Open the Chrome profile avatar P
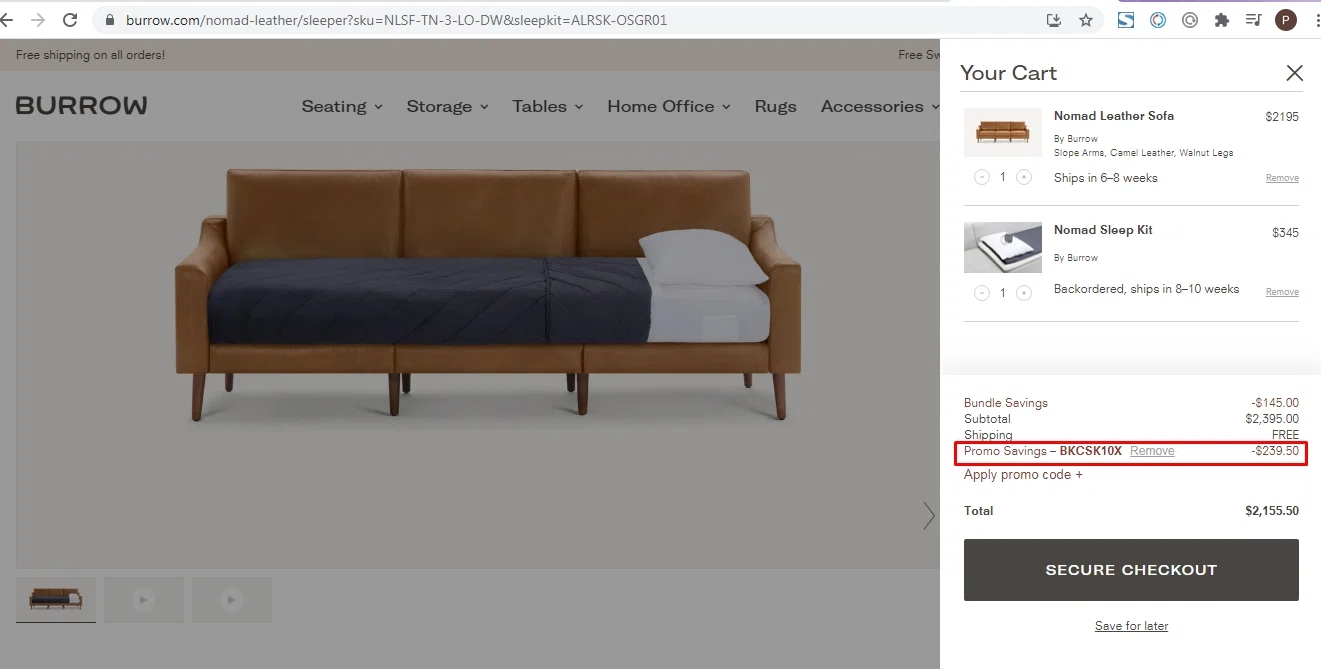 tap(1286, 20)
